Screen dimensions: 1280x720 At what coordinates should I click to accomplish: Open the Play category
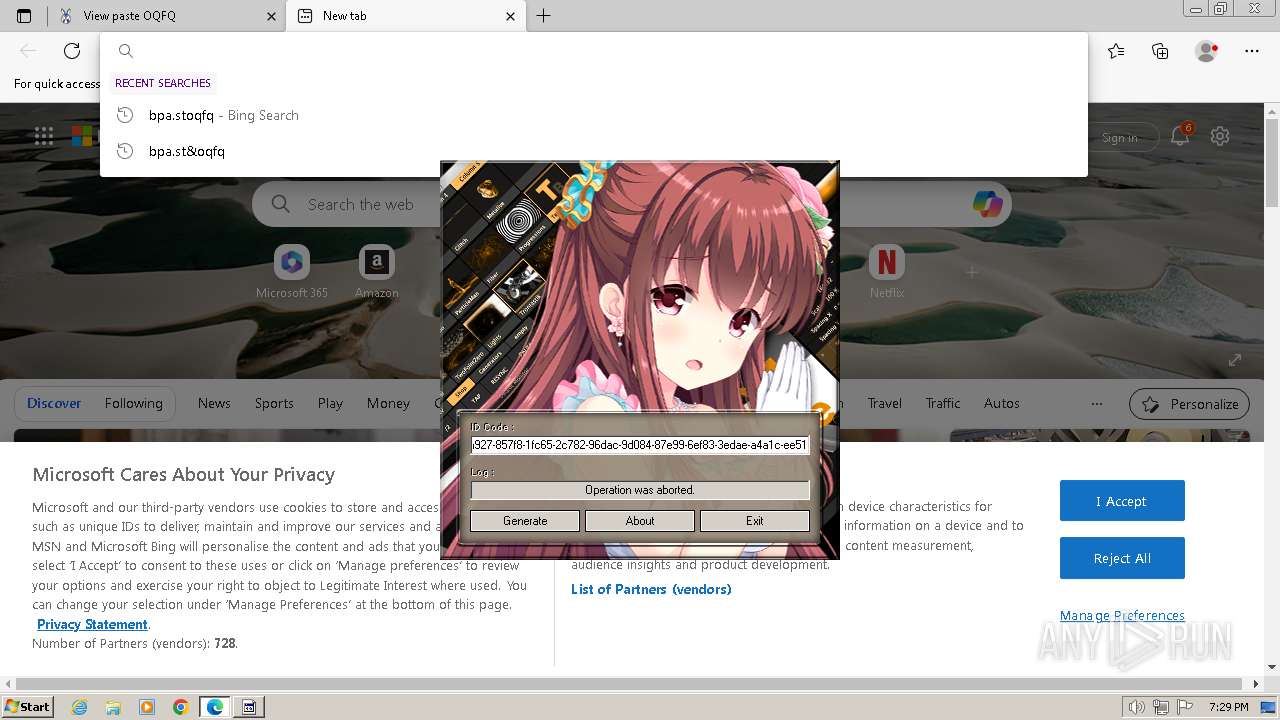(x=330, y=403)
